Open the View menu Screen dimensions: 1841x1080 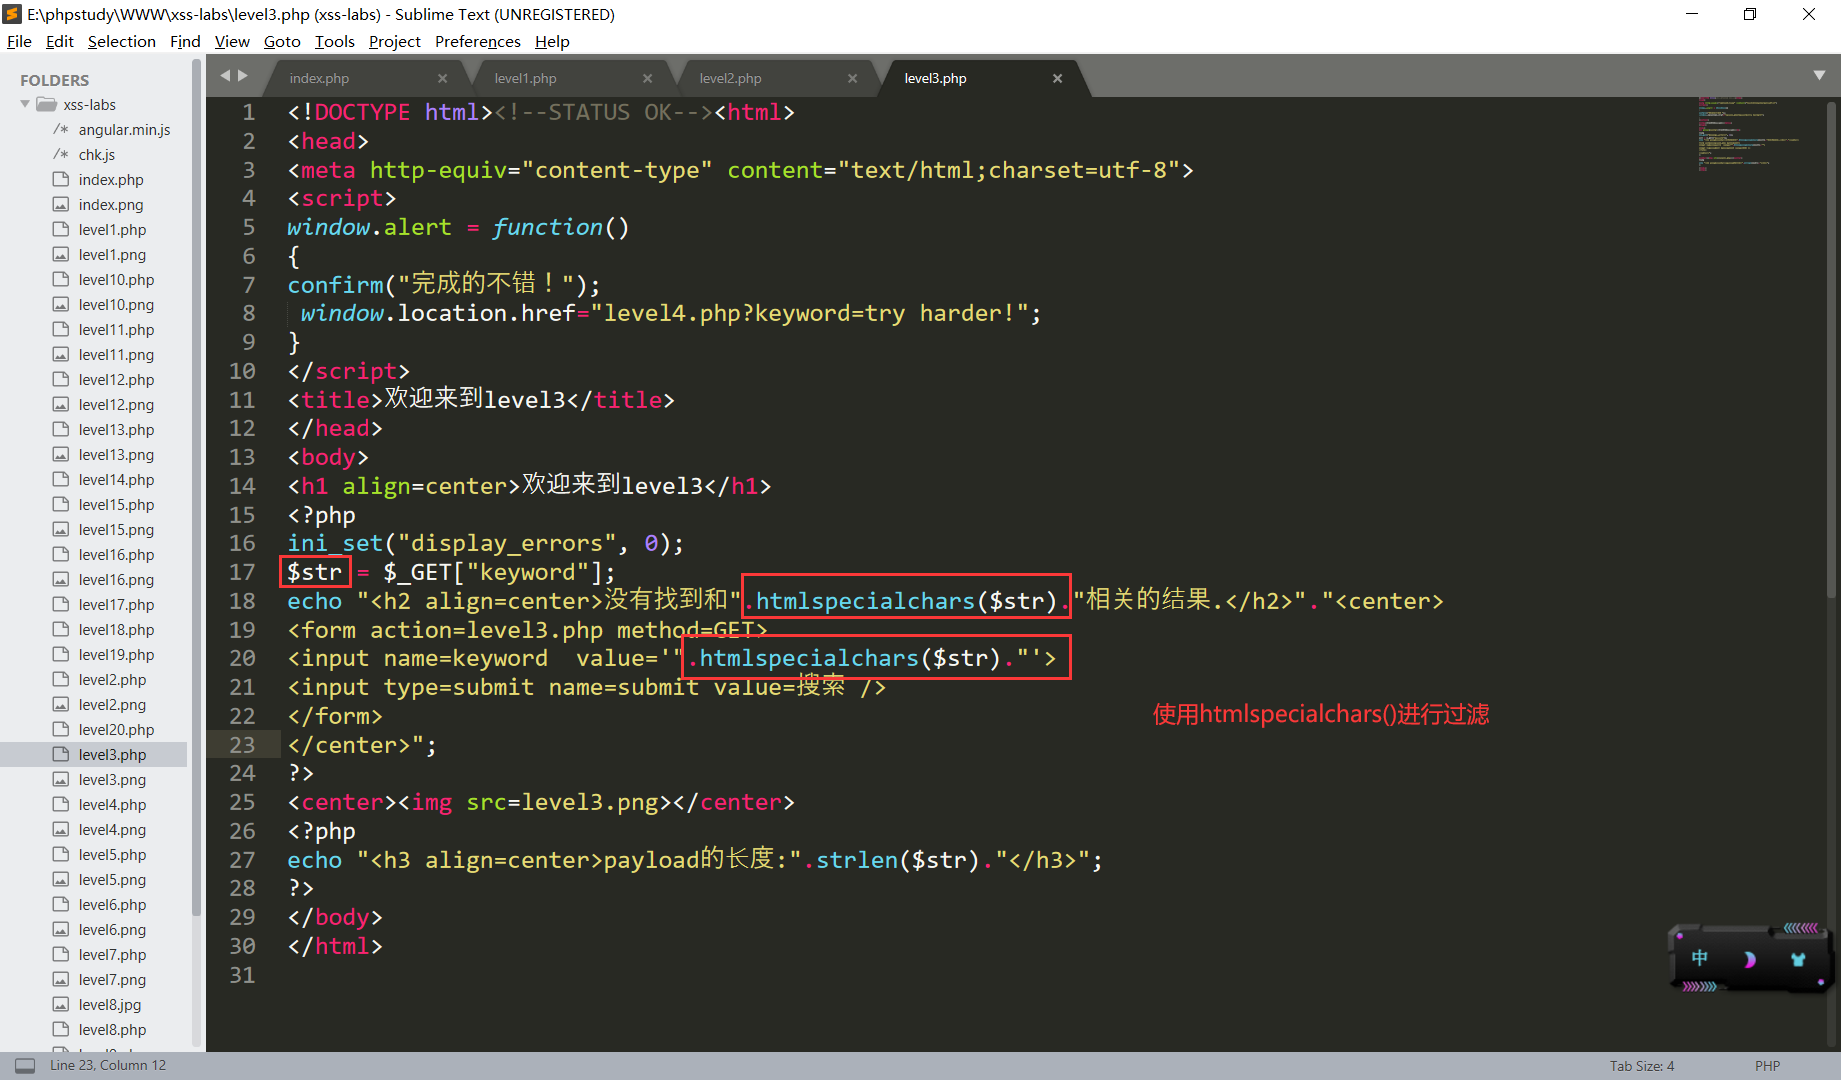[x=232, y=41]
